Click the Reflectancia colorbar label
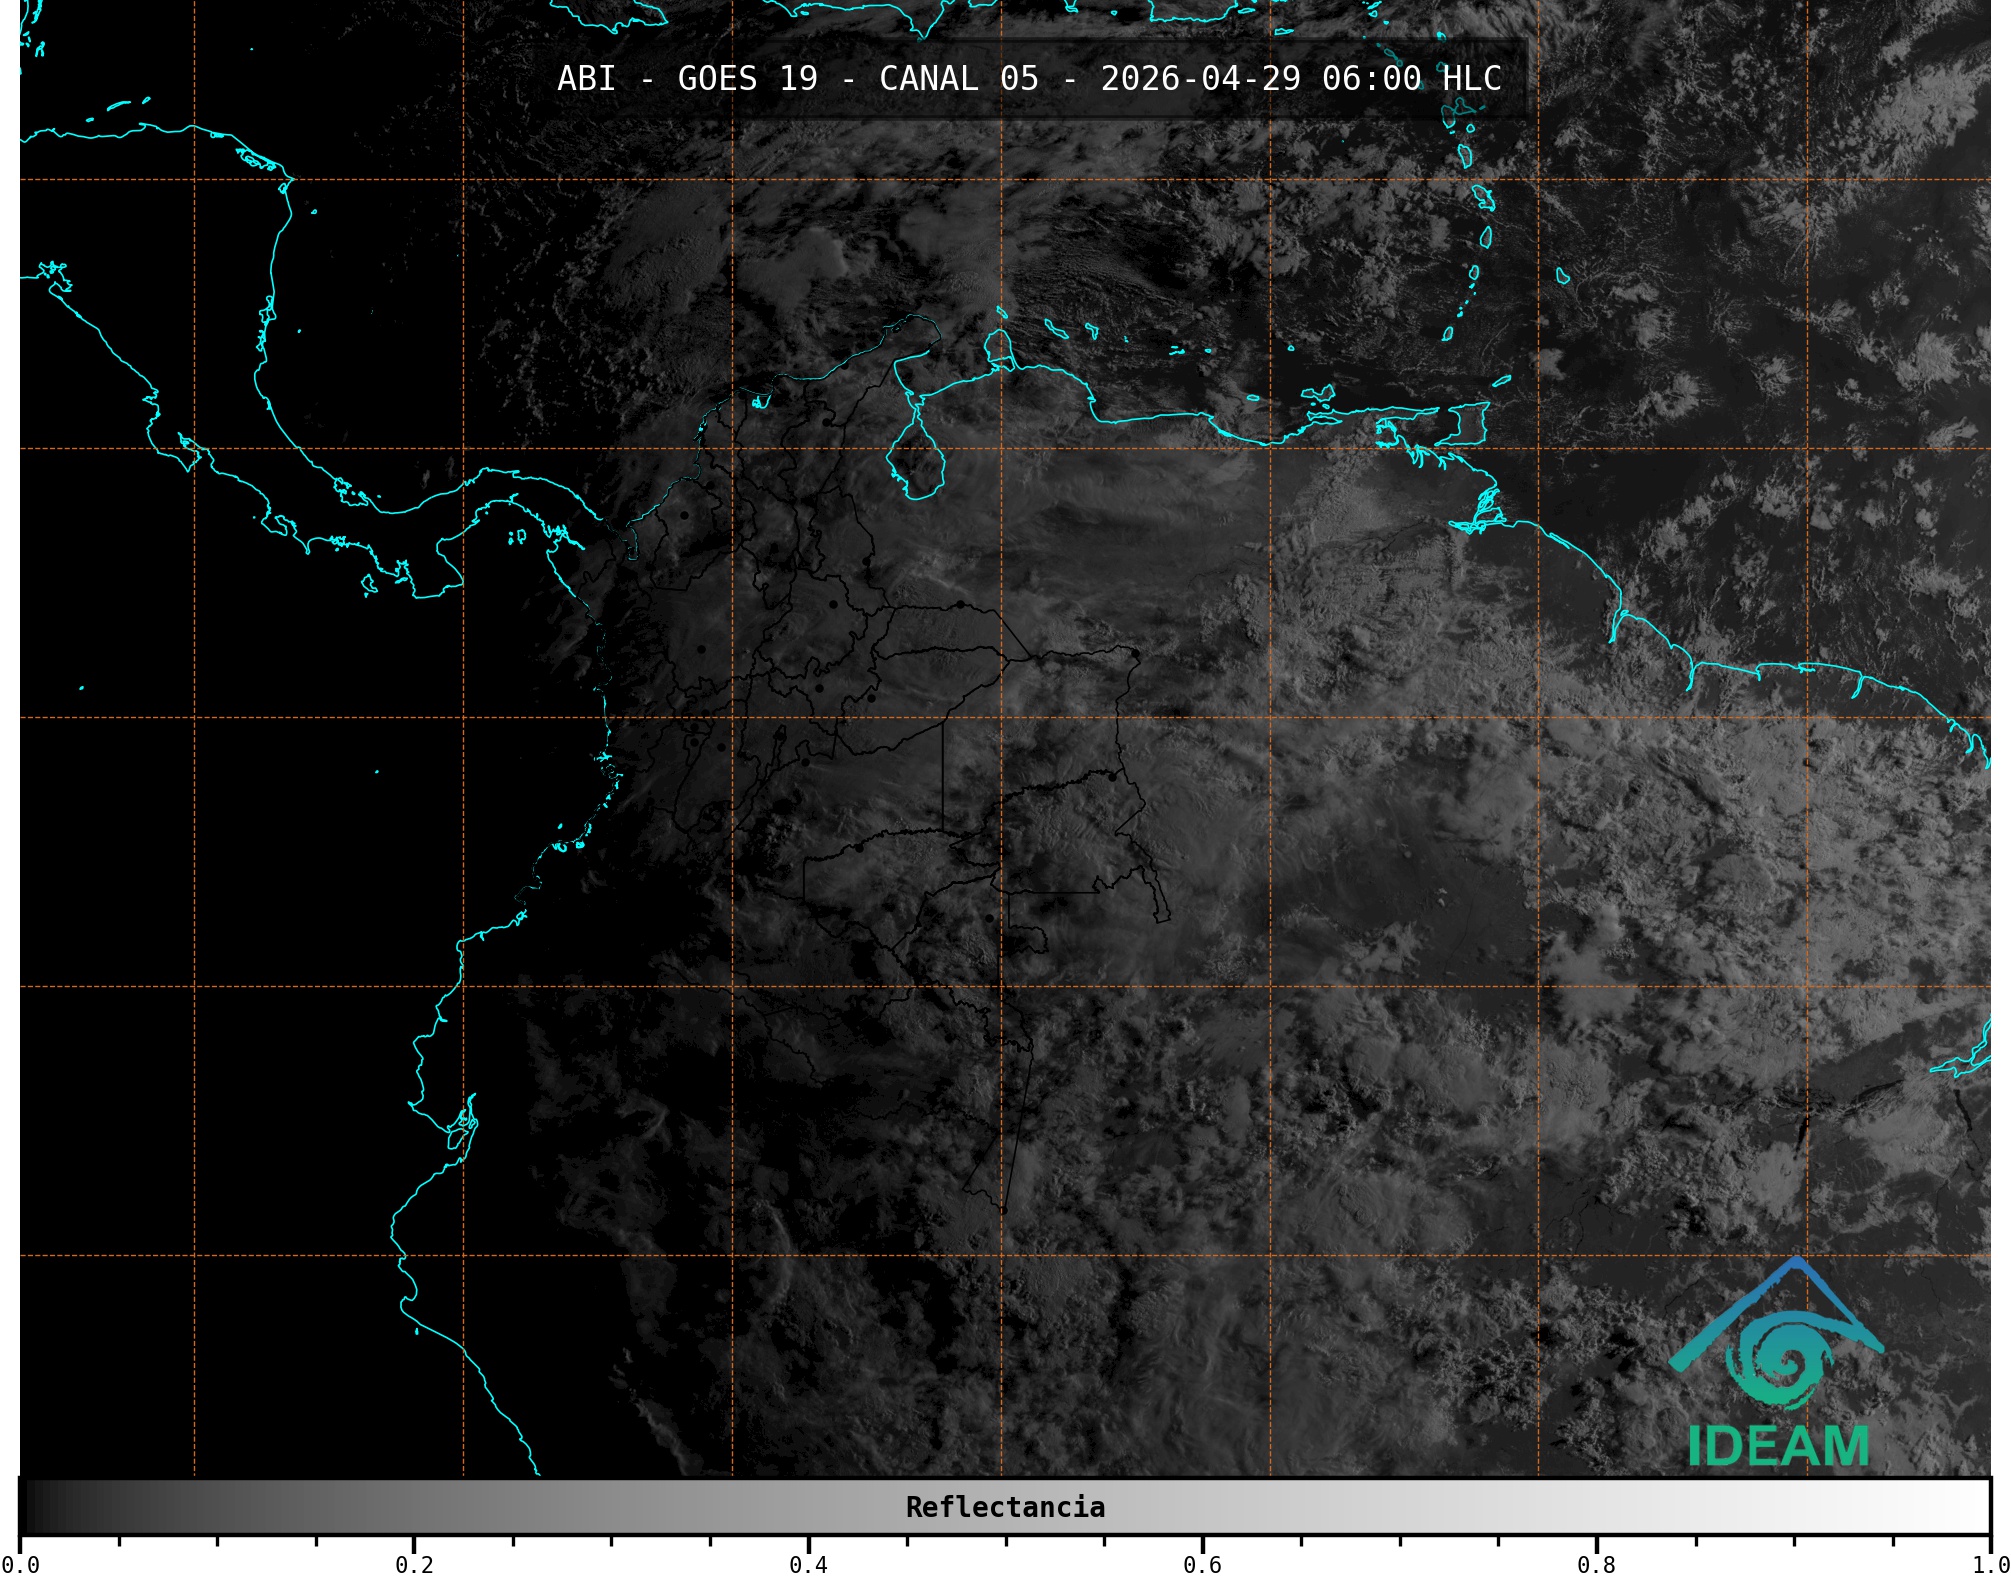 pyautogui.click(x=1005, y=1507)
